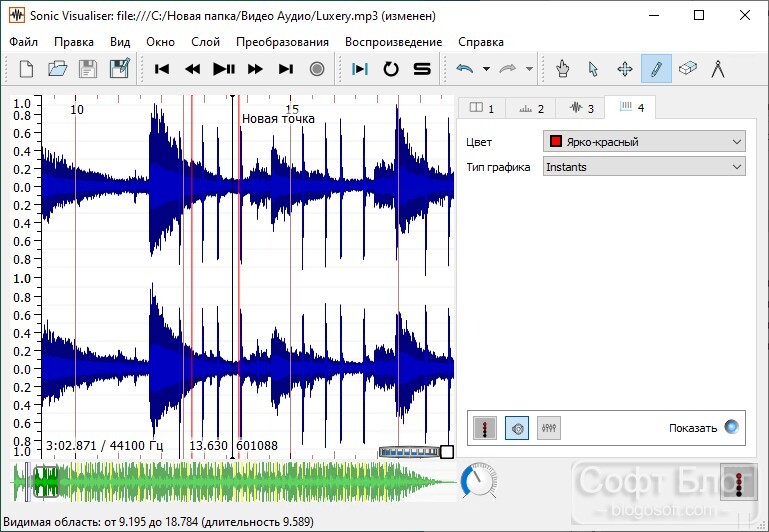Open the Воспроизведение menu

[x=393, y=42]
